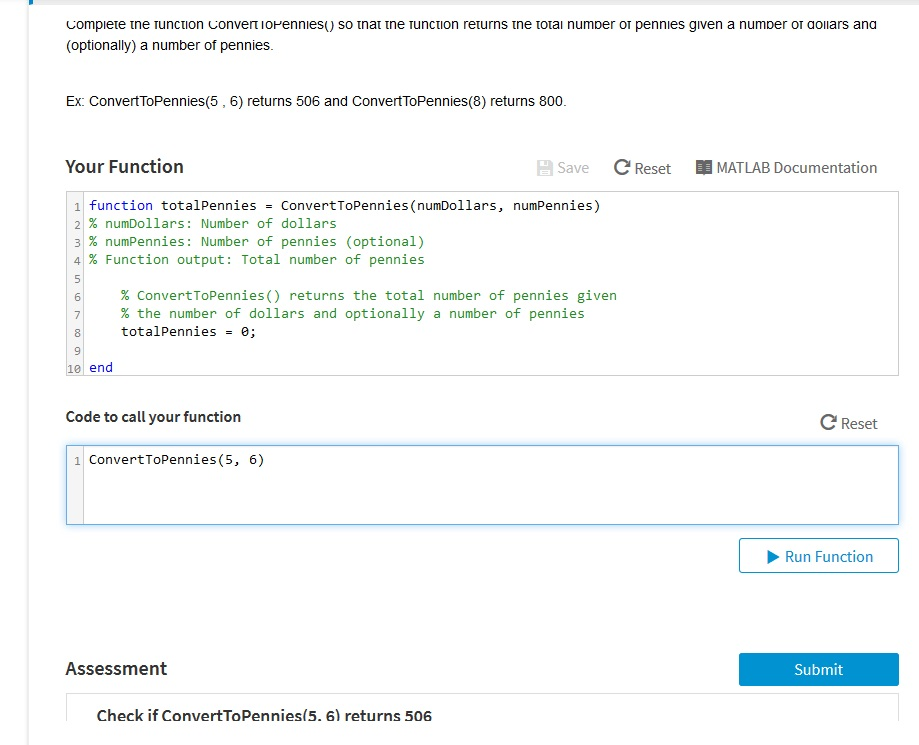Click the 'end' keyword on line 10
919x745 pixels.
click(101, 368)
